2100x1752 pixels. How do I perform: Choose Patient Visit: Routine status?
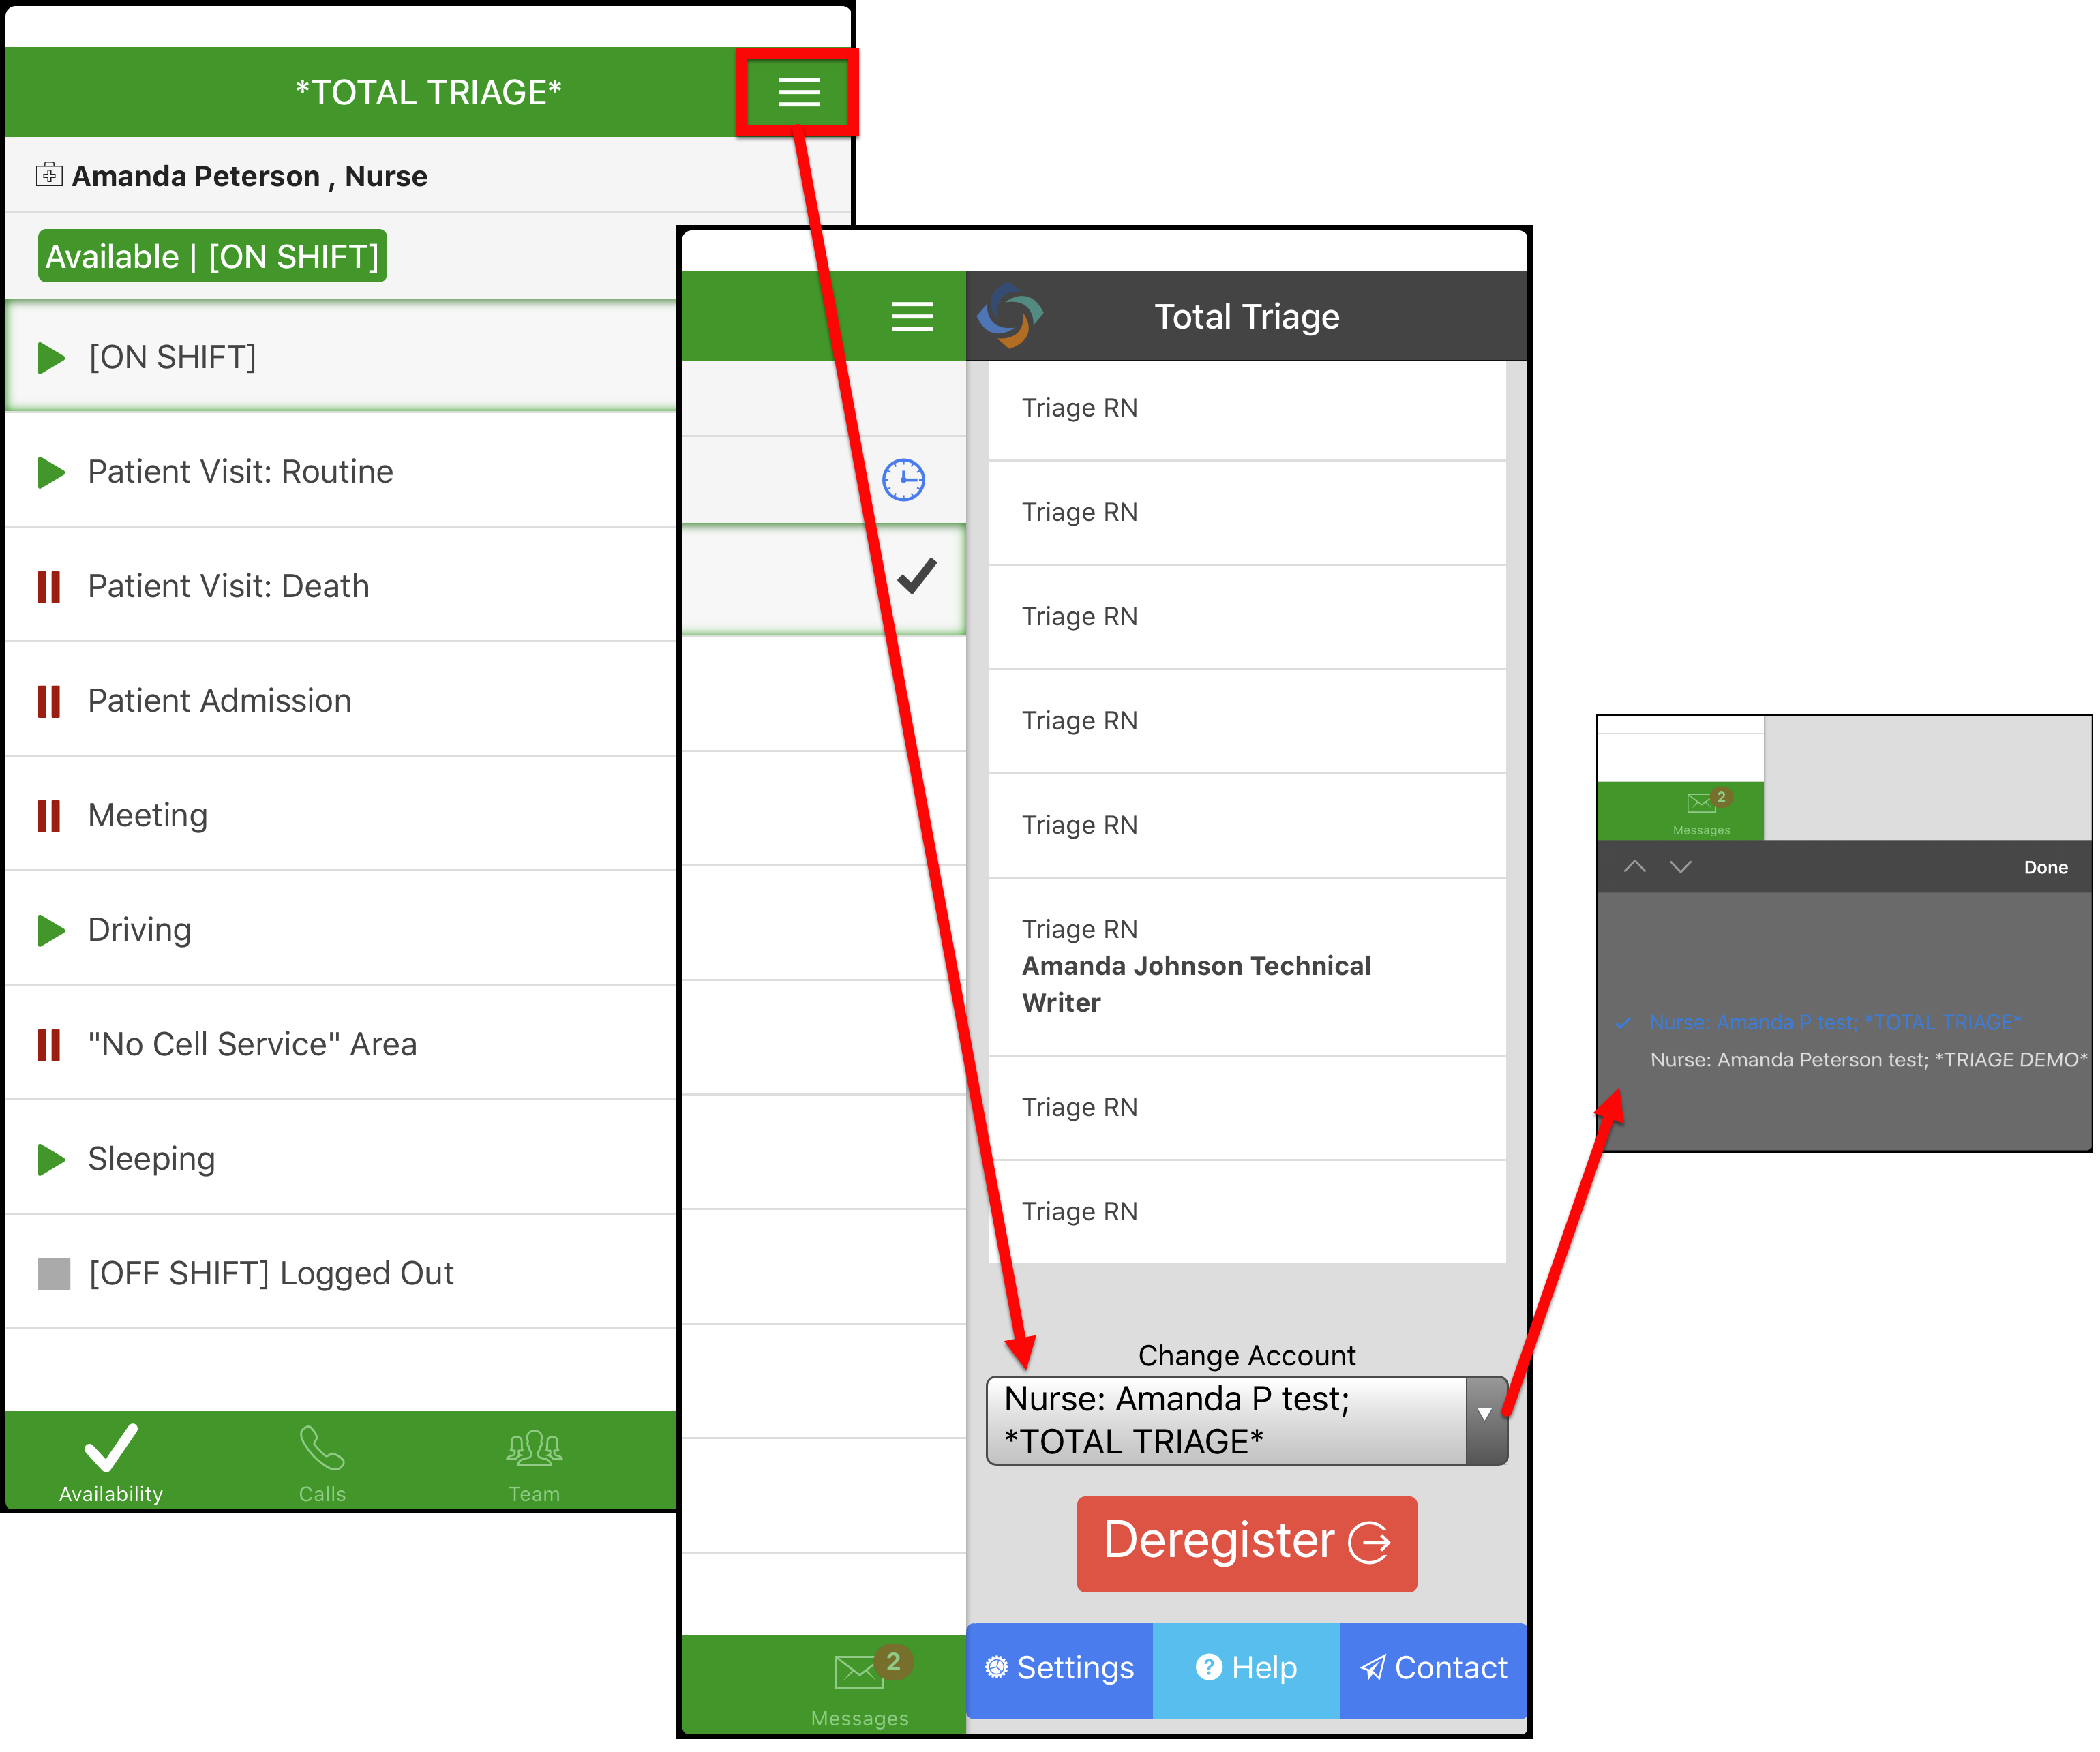(240, 471)
